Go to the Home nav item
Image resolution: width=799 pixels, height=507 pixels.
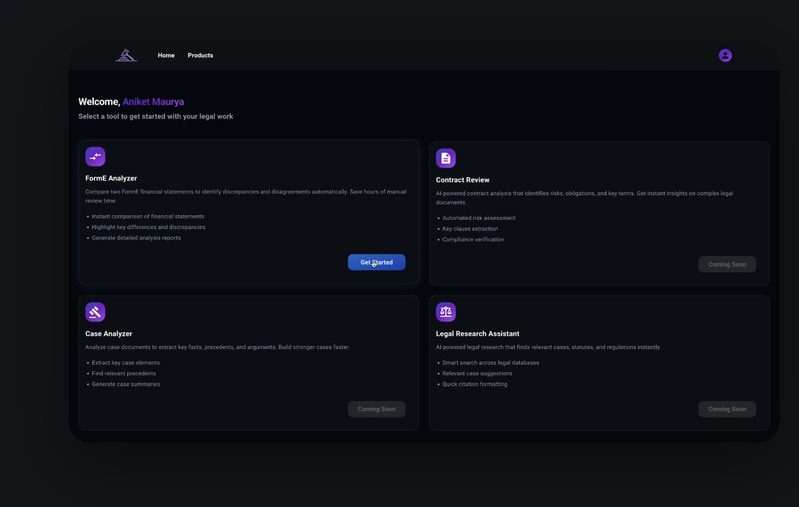tap(166, 56)
